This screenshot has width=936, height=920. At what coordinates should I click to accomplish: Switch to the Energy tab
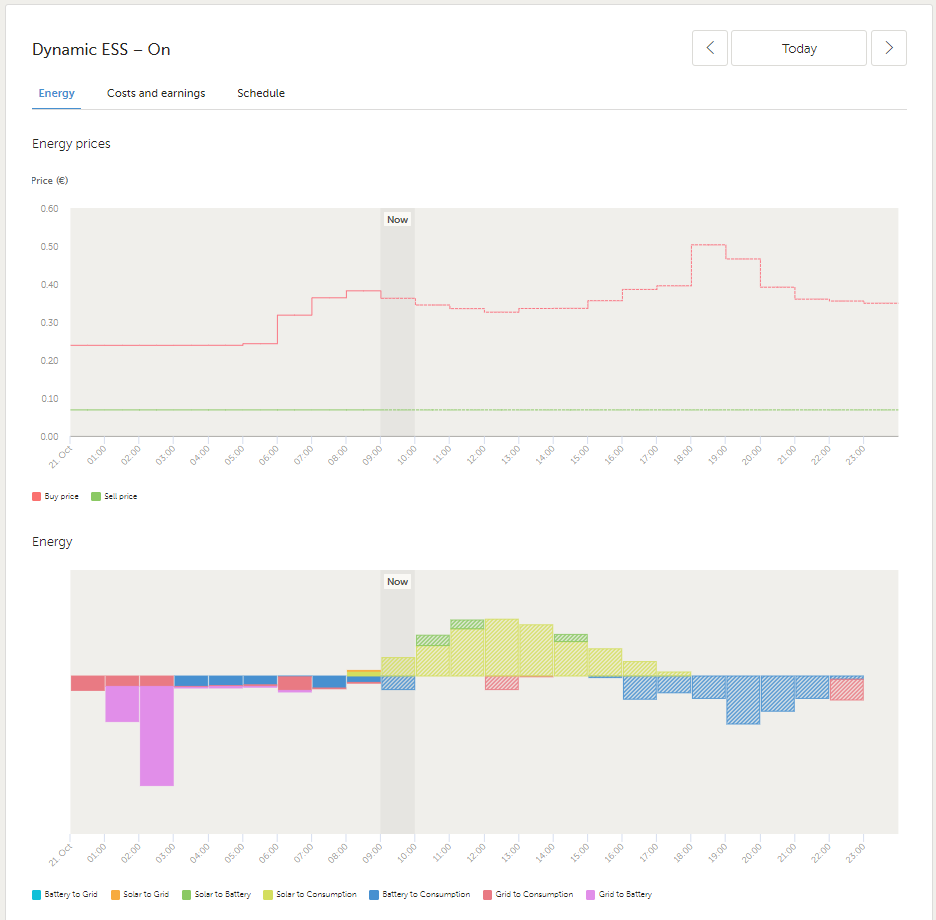pyautogui.click(x=56, y=93)
